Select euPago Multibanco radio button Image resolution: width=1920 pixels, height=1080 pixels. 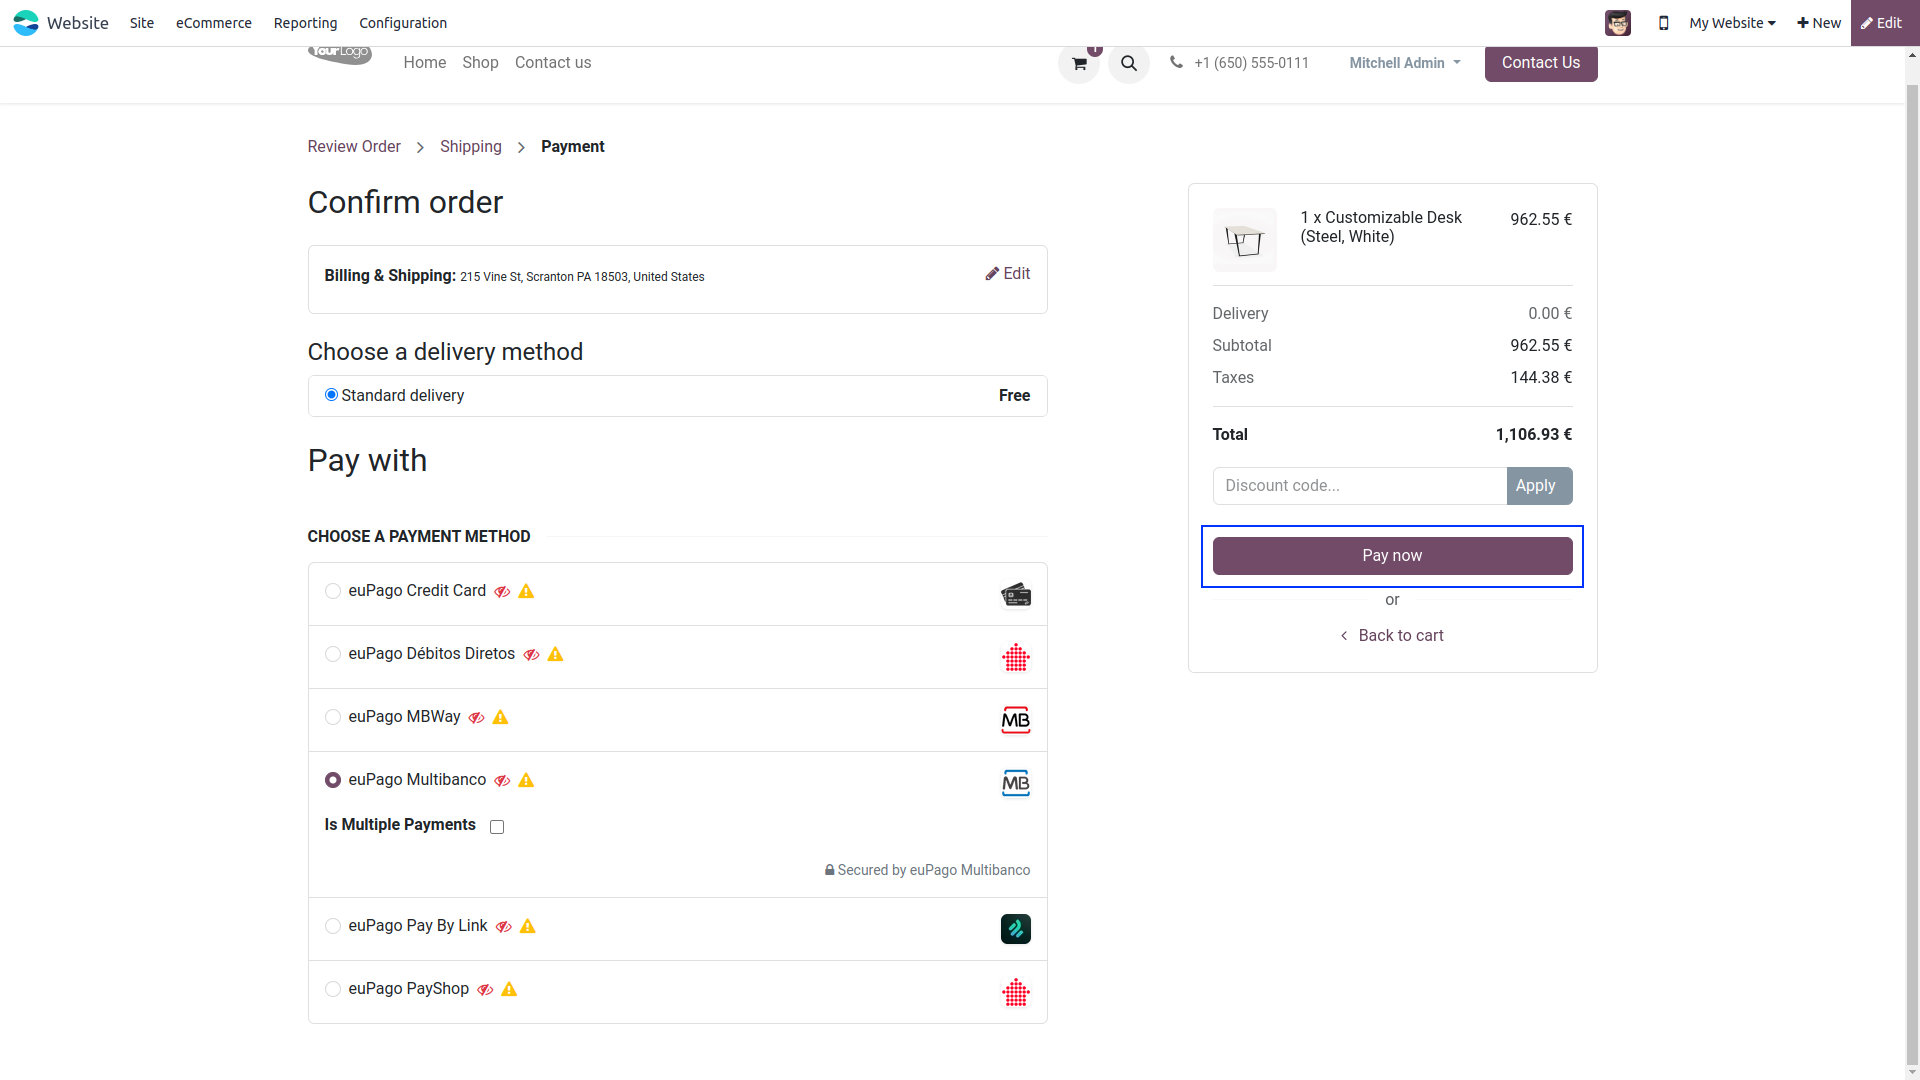333,780
